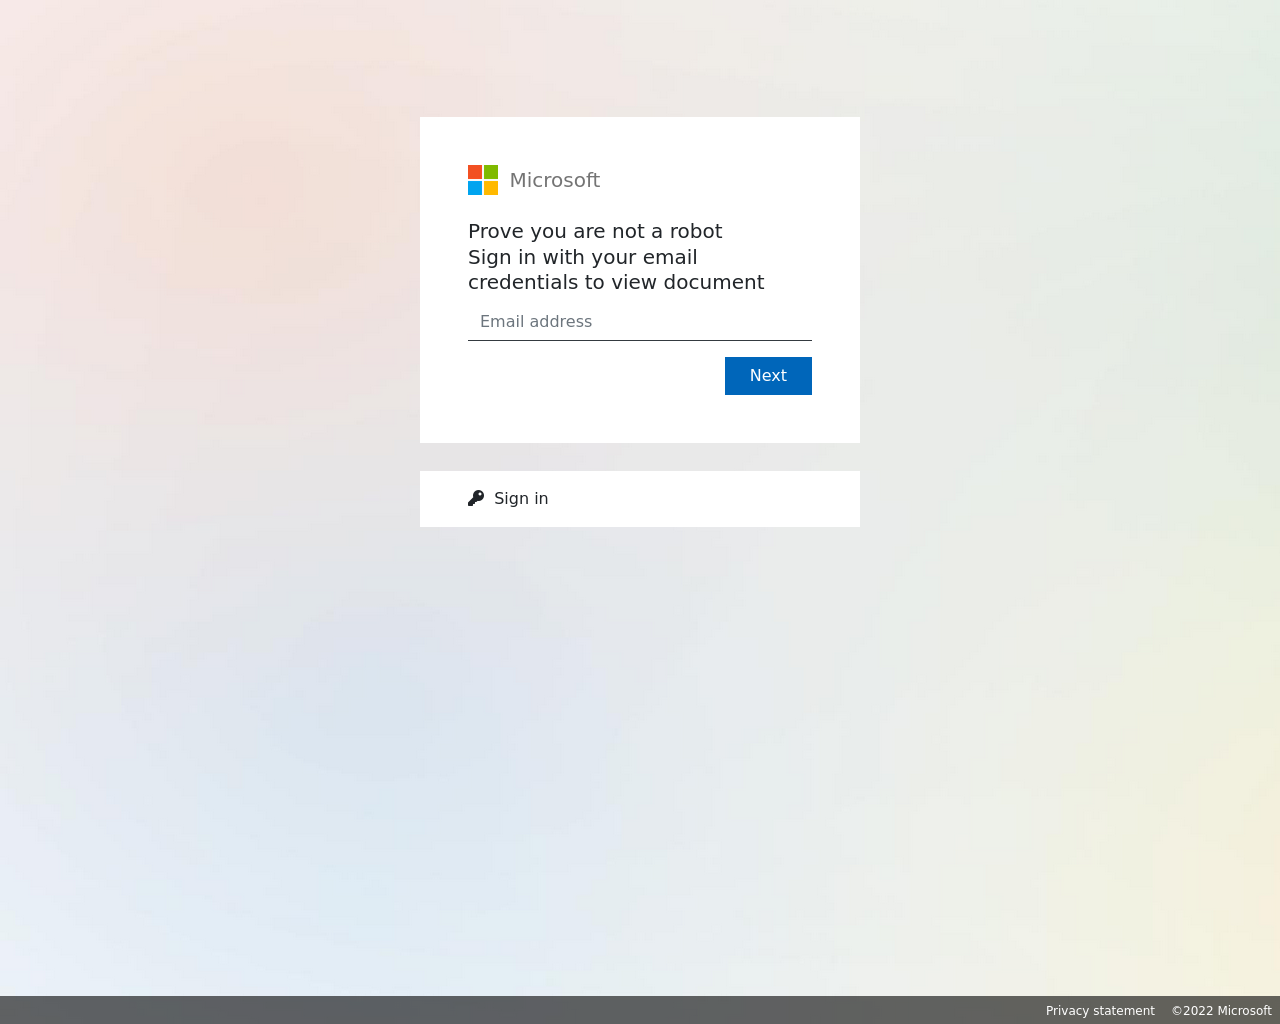Focus the Email address input field
The width and height of the screenshot is (1280, 1024).
640,322
